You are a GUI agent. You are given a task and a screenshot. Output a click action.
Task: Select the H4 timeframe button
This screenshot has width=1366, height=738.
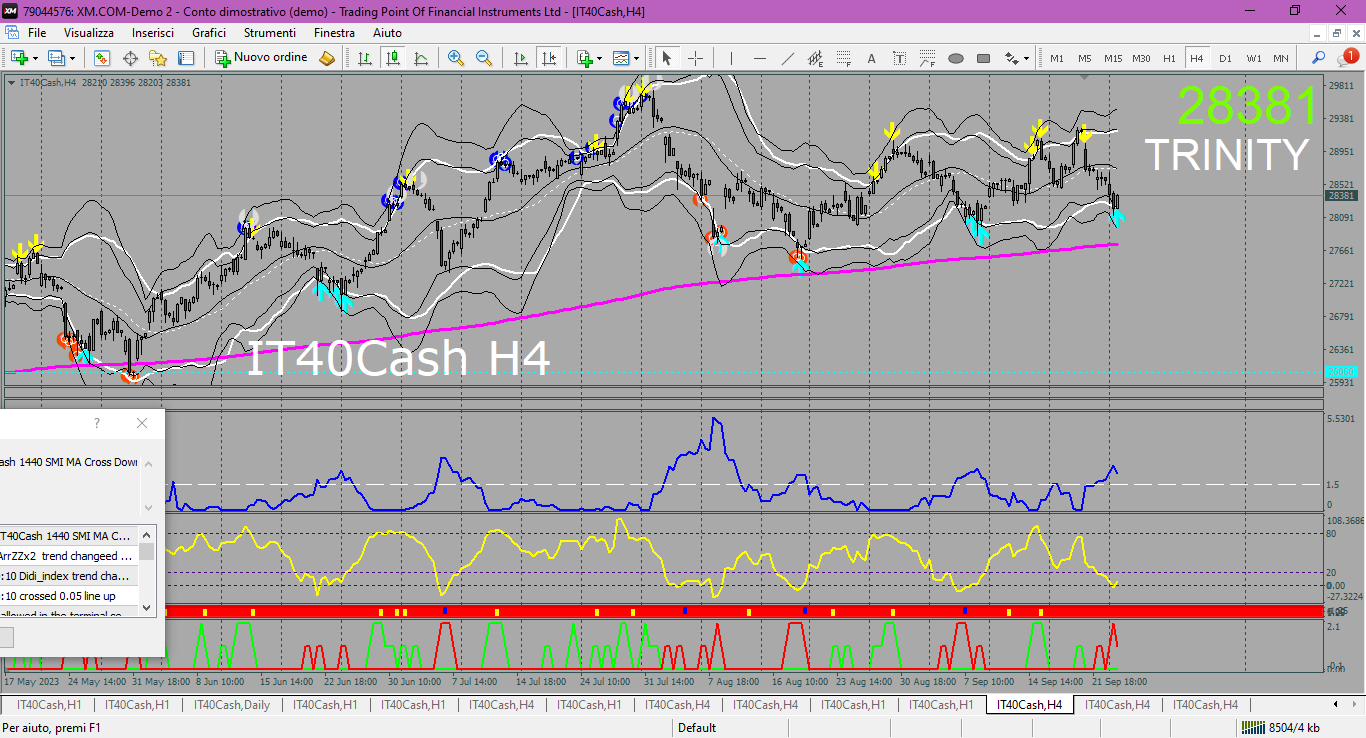tap(1197, 58)
